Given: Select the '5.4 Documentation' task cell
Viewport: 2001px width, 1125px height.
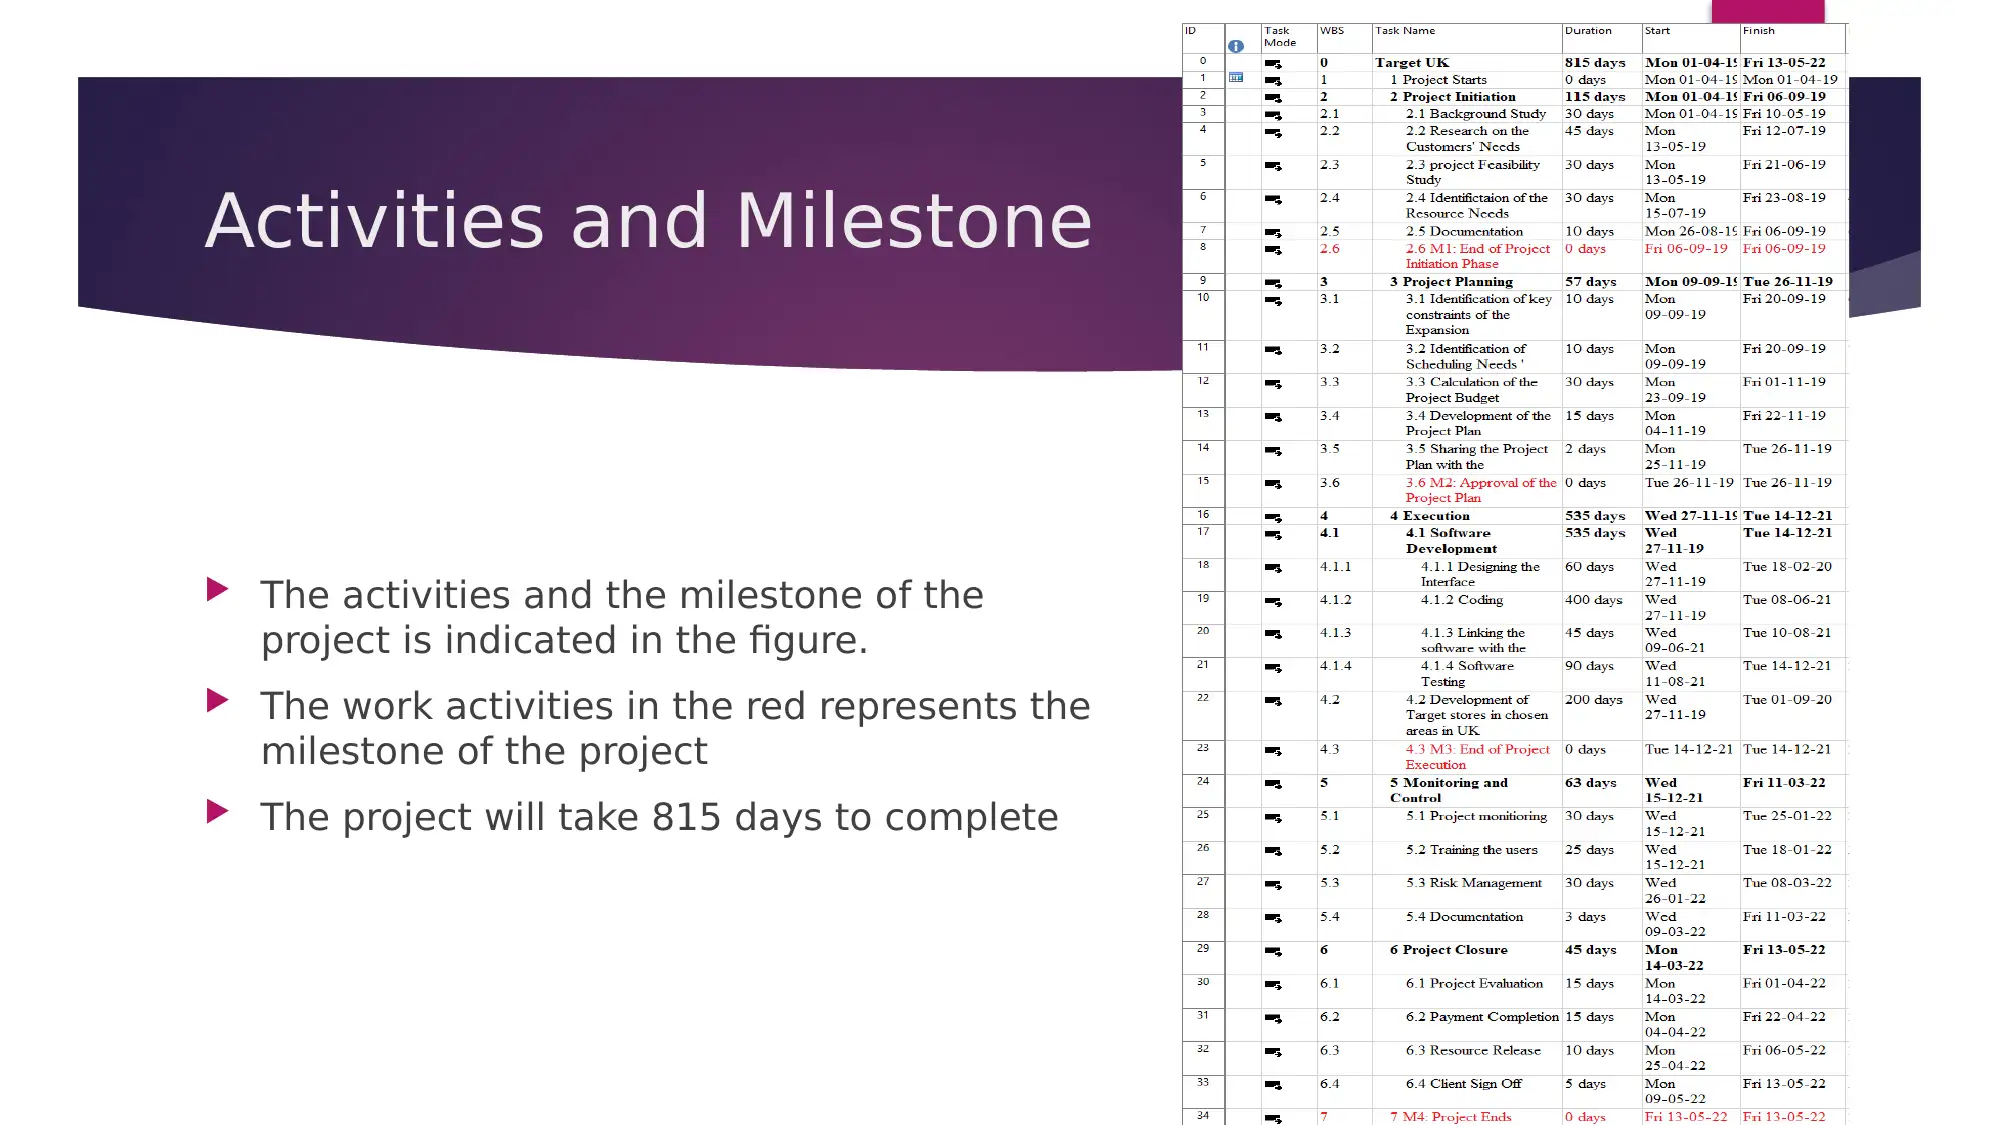Looking at the screenshot, I should click(1466, 924).
